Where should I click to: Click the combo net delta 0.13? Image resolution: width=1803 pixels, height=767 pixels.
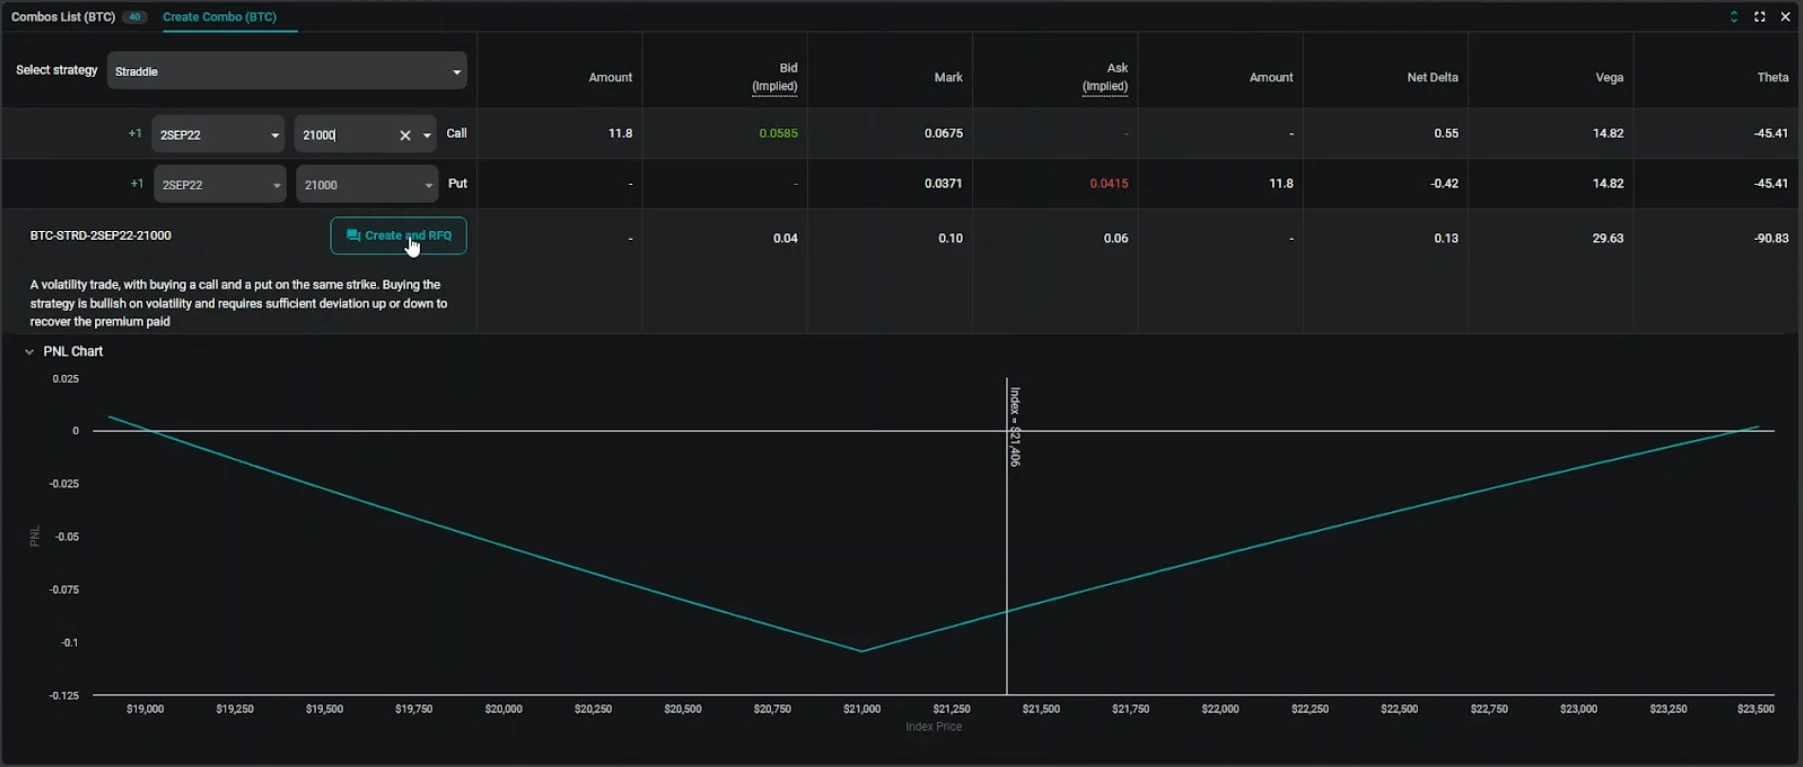[1446, 238]
